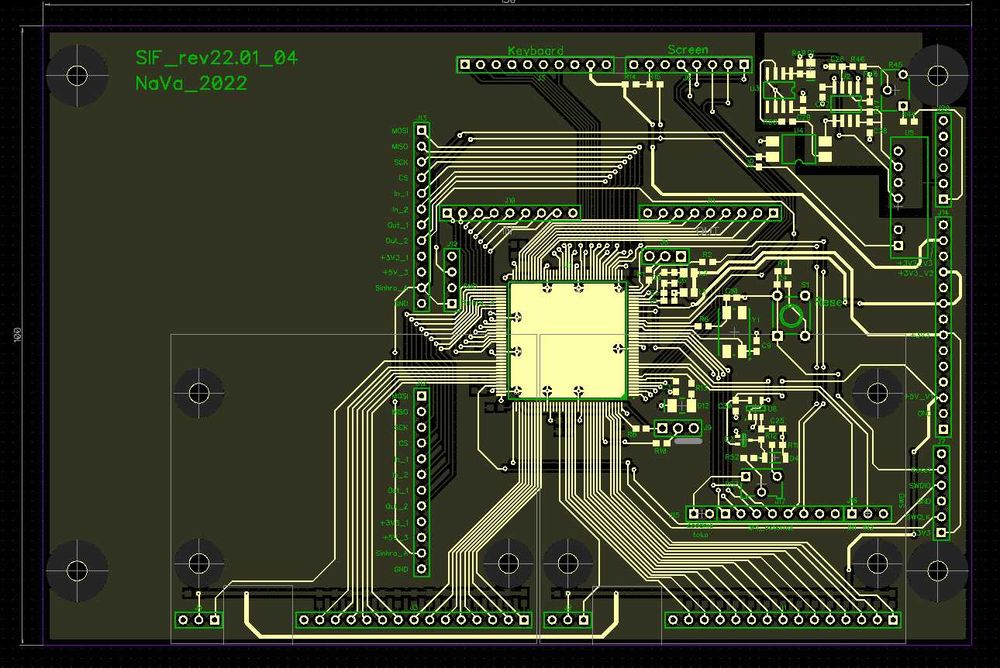
Task: Select the large central microcontroller chip
Action: [x=568, y=340]
